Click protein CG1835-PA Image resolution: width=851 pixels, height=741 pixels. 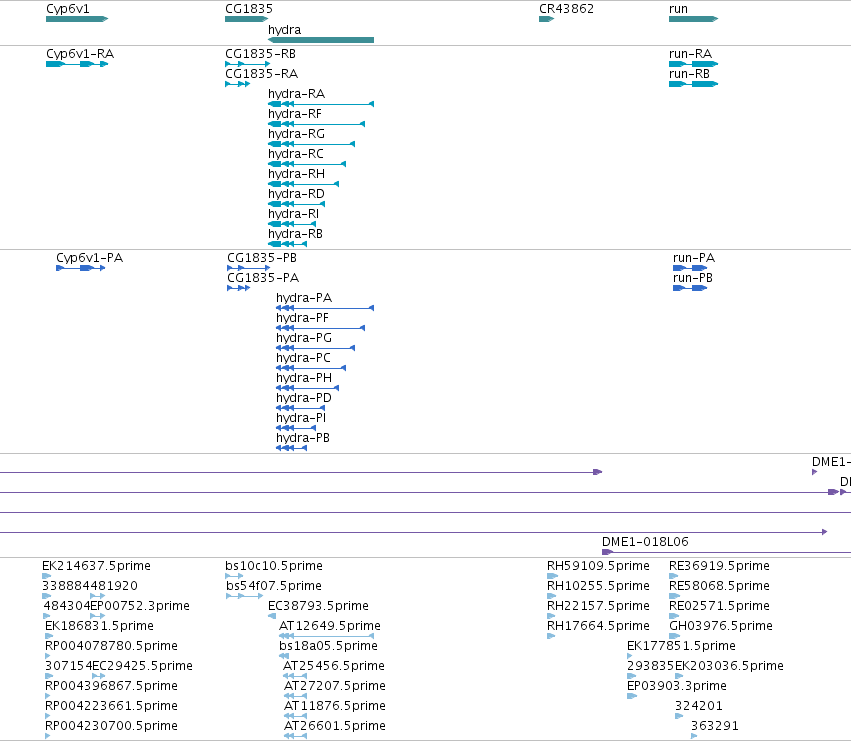pyautogui.click(x=263, y=278)
